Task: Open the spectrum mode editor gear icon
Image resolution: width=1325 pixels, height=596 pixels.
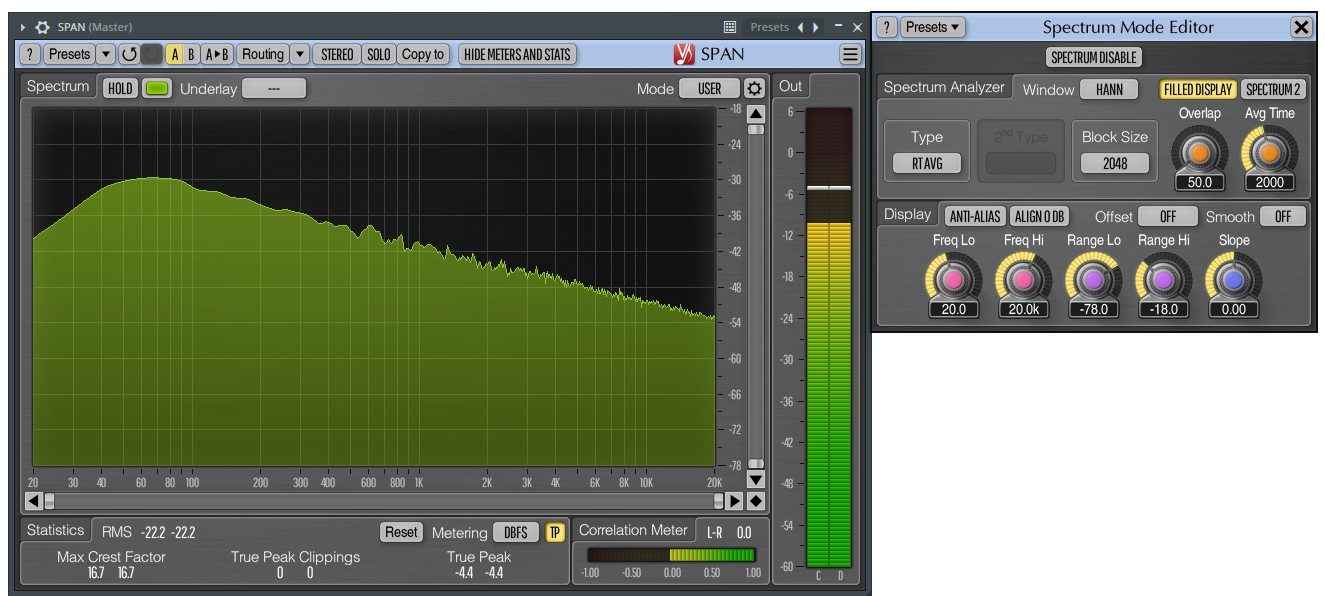Action: (754, 88)
